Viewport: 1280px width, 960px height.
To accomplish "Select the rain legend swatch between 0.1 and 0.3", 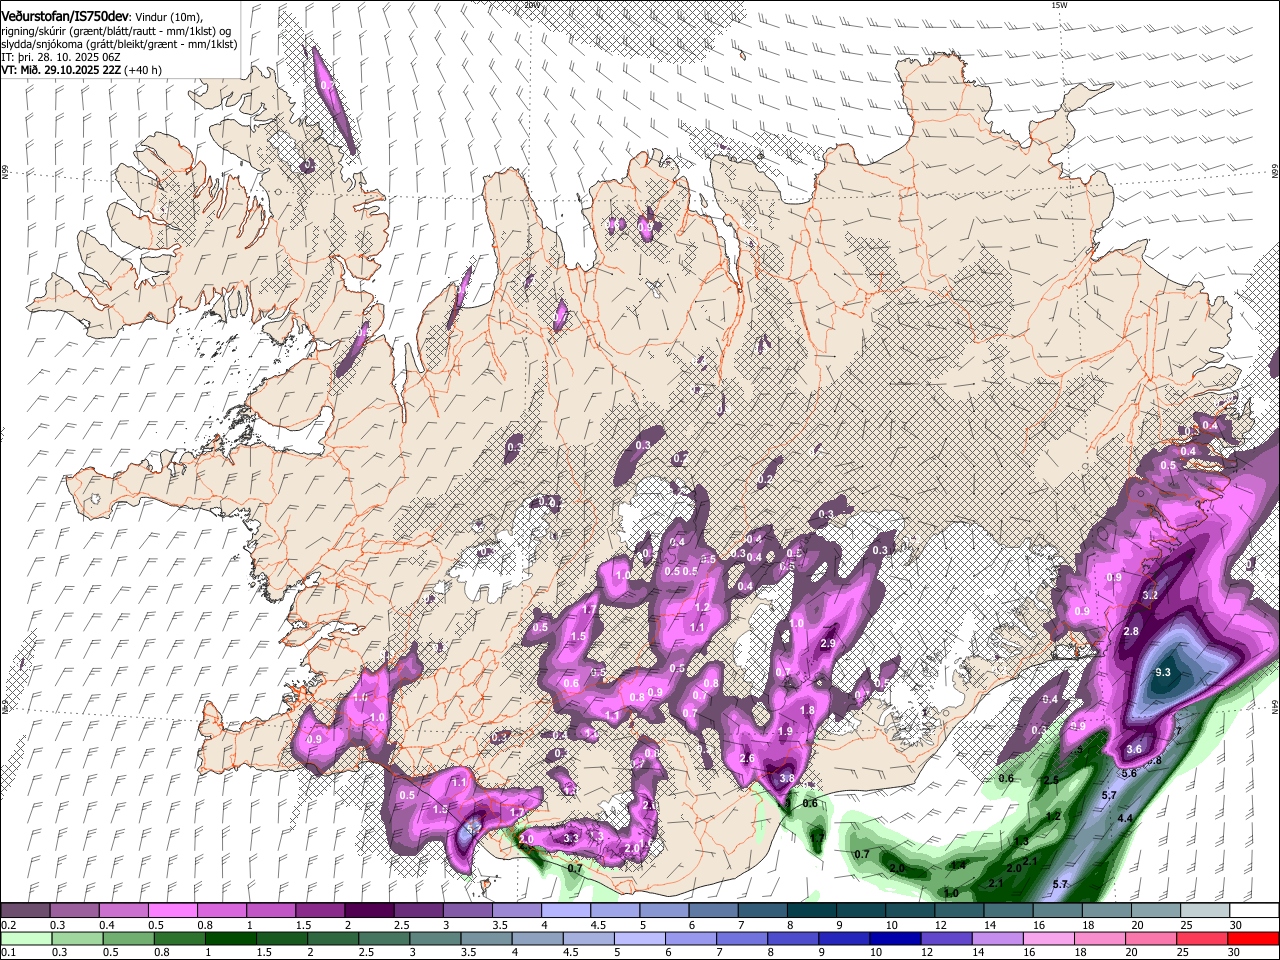I will (25, 938).
